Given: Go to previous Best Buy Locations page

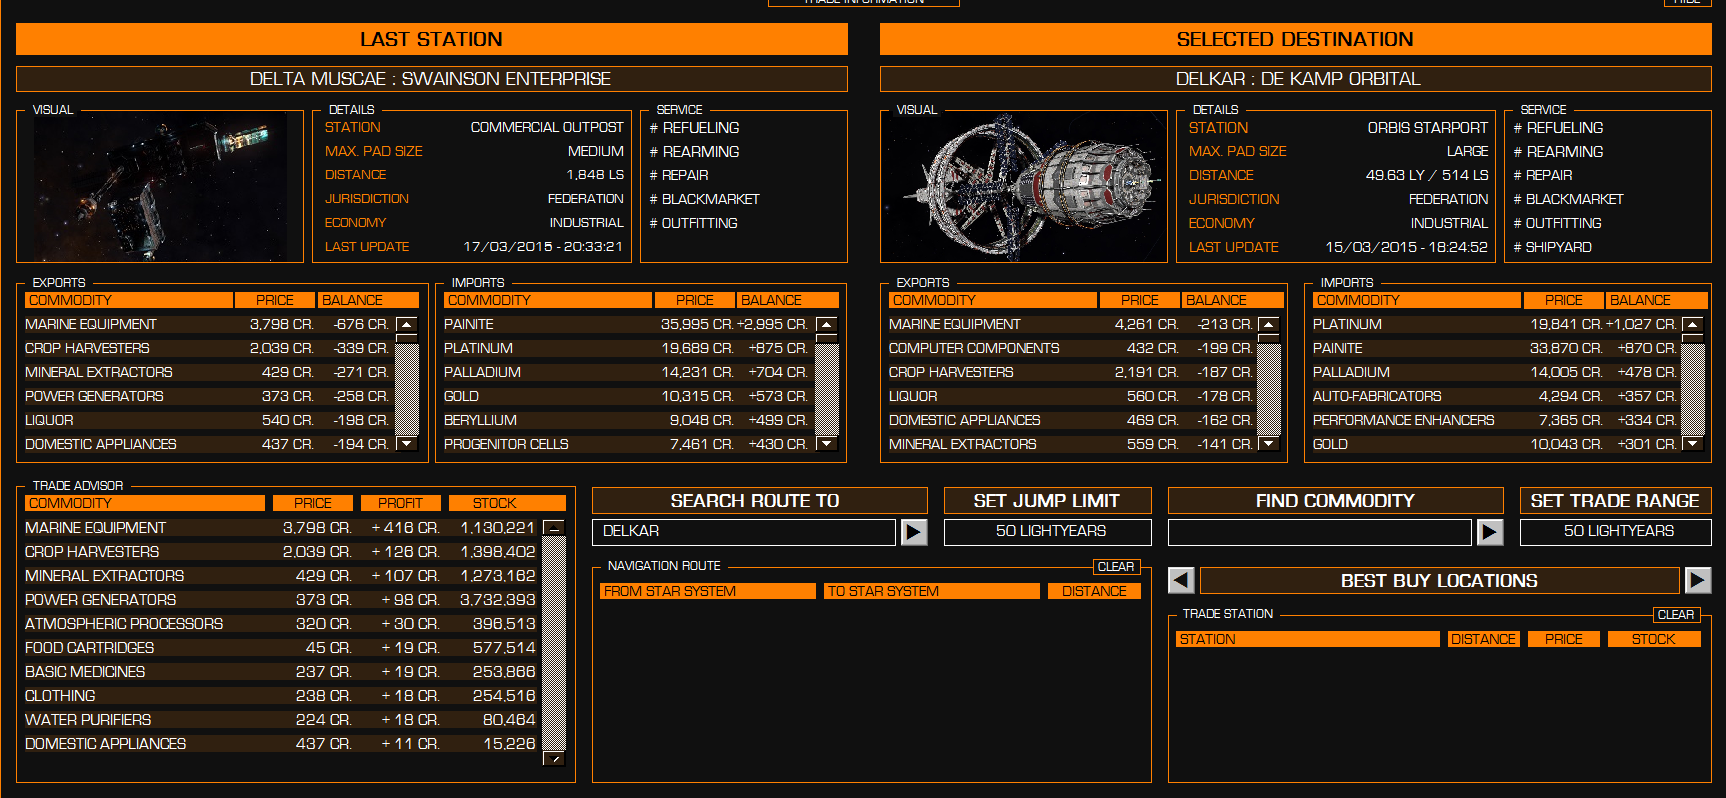Looking at the screenshot, I should pos(1181,580).
